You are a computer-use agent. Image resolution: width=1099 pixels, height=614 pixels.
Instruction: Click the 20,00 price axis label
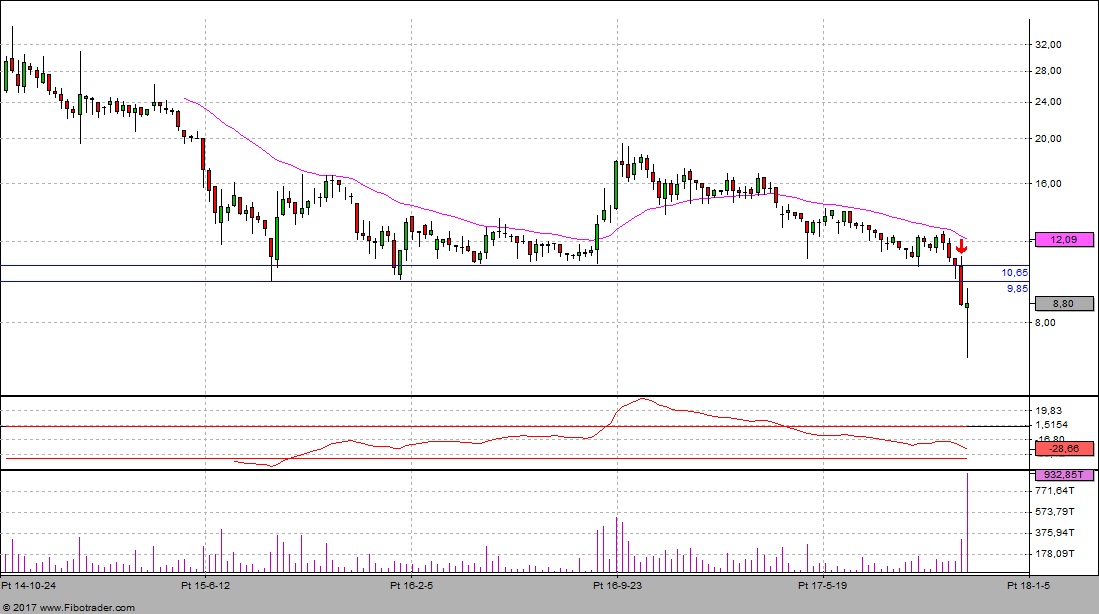pyautogui.click(x=1049, y=139)
